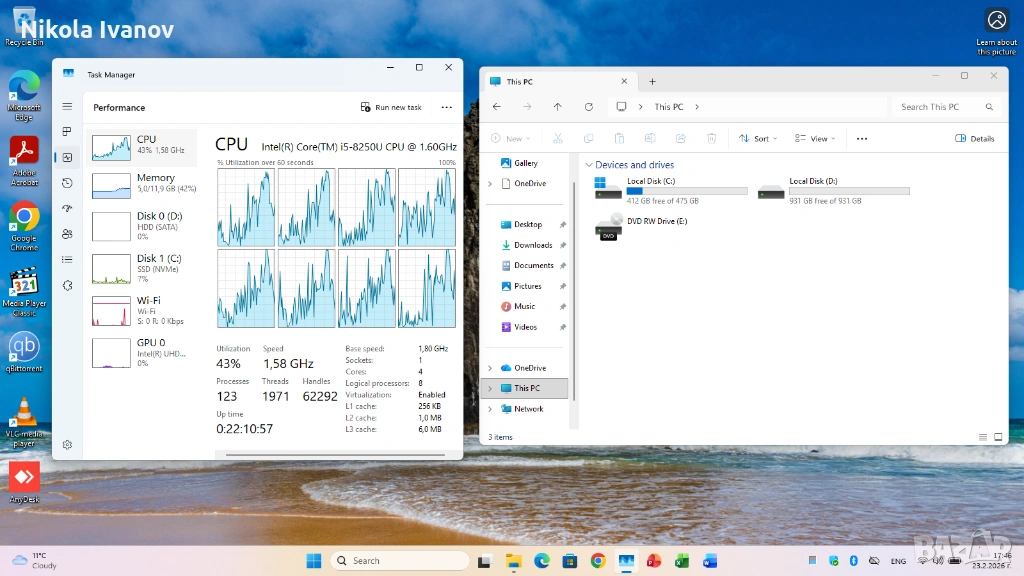Switch to large icons view in Explorer
The width and height of the screenshot is (1024, 576).
998,437
